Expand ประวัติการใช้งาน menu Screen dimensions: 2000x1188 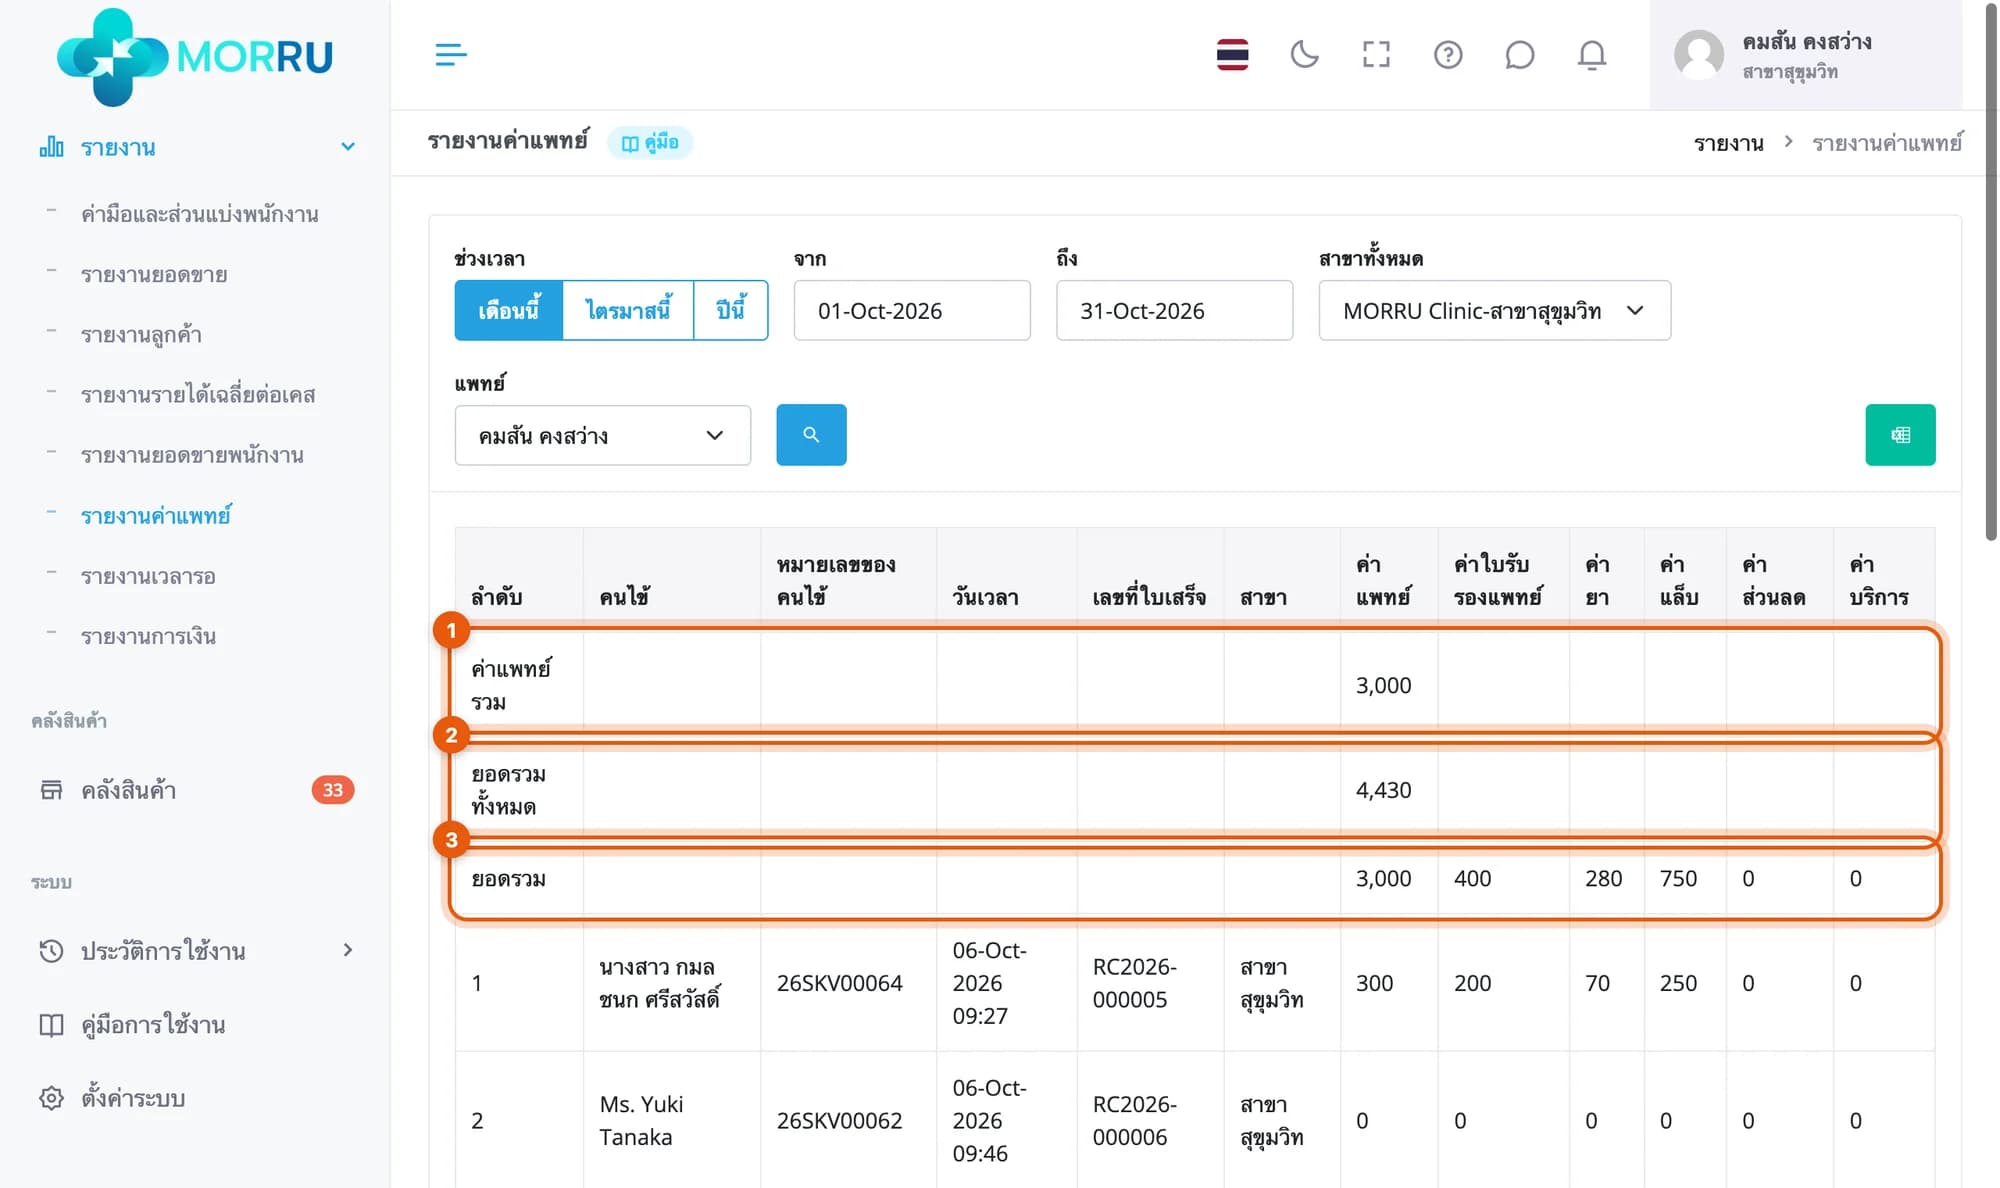point(197,950)
